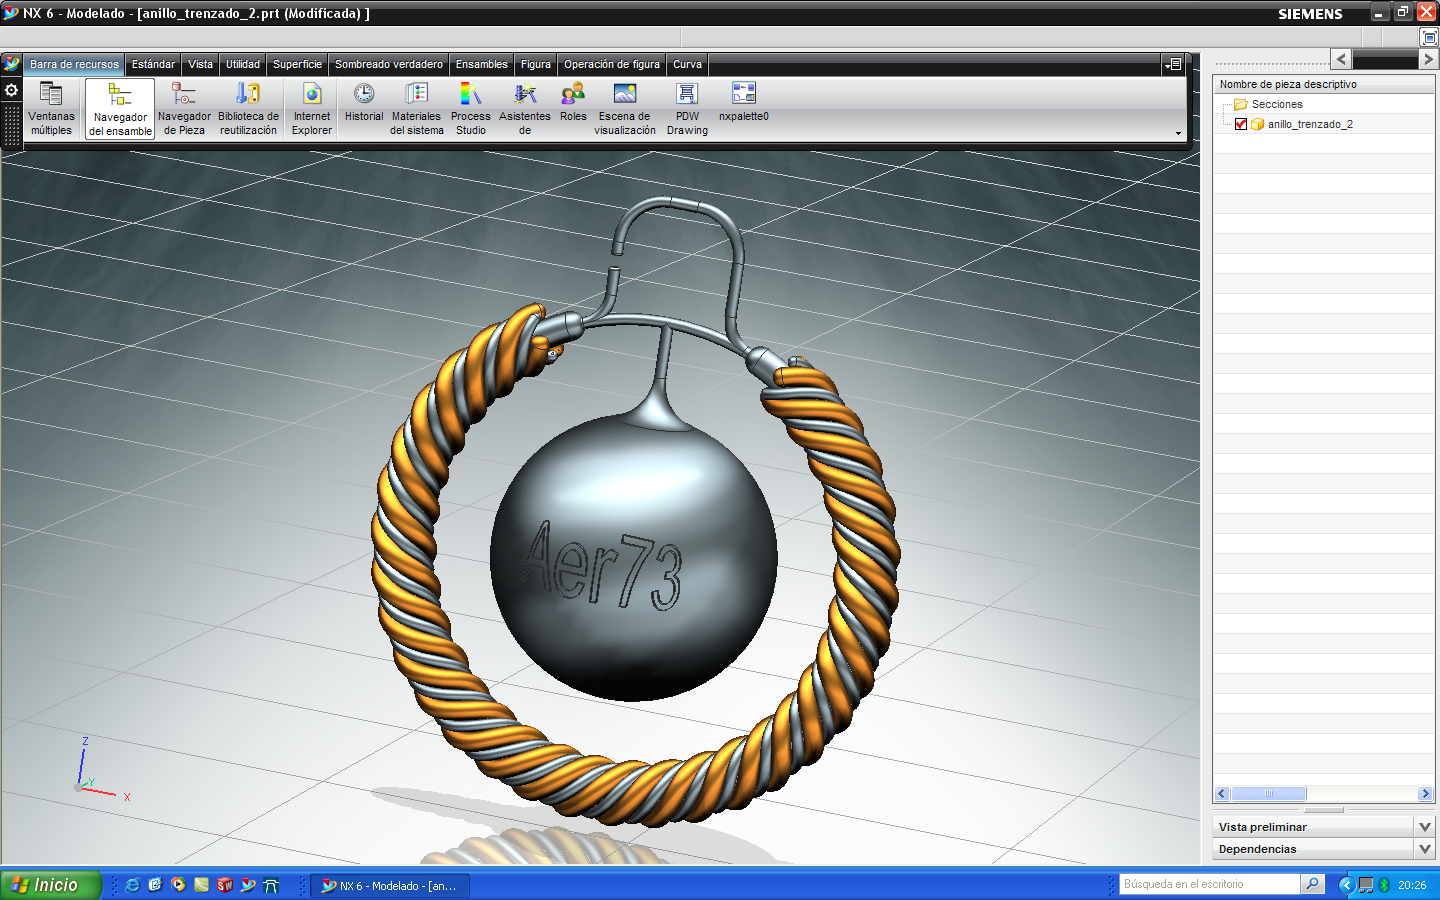Open ribbon options dropdown menu
Screen dimensions: 1440x900
[1173, 64]
